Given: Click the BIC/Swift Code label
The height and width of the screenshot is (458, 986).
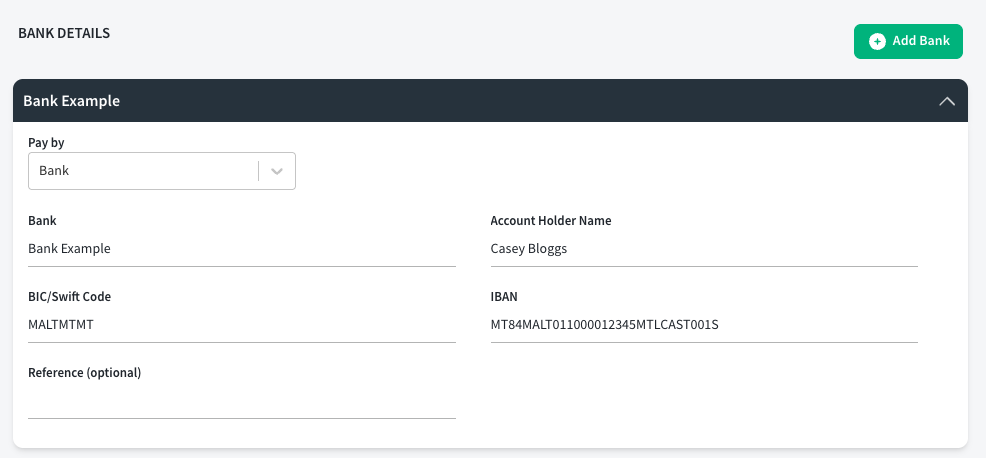Looking at the screenshot, I should [x=70, y=297].
